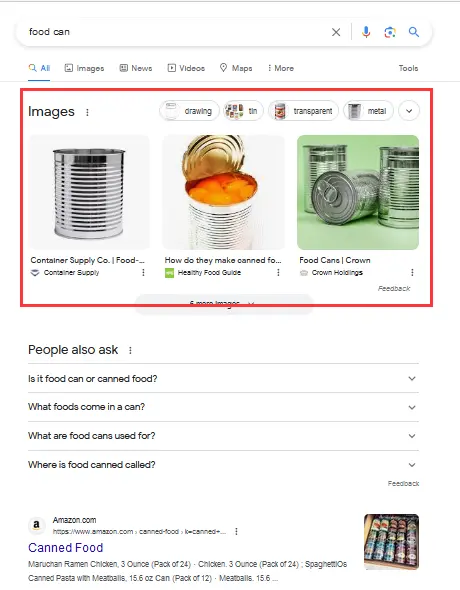
Task: Open three-dot menu for Crown Holdings result
Action: 412,272
